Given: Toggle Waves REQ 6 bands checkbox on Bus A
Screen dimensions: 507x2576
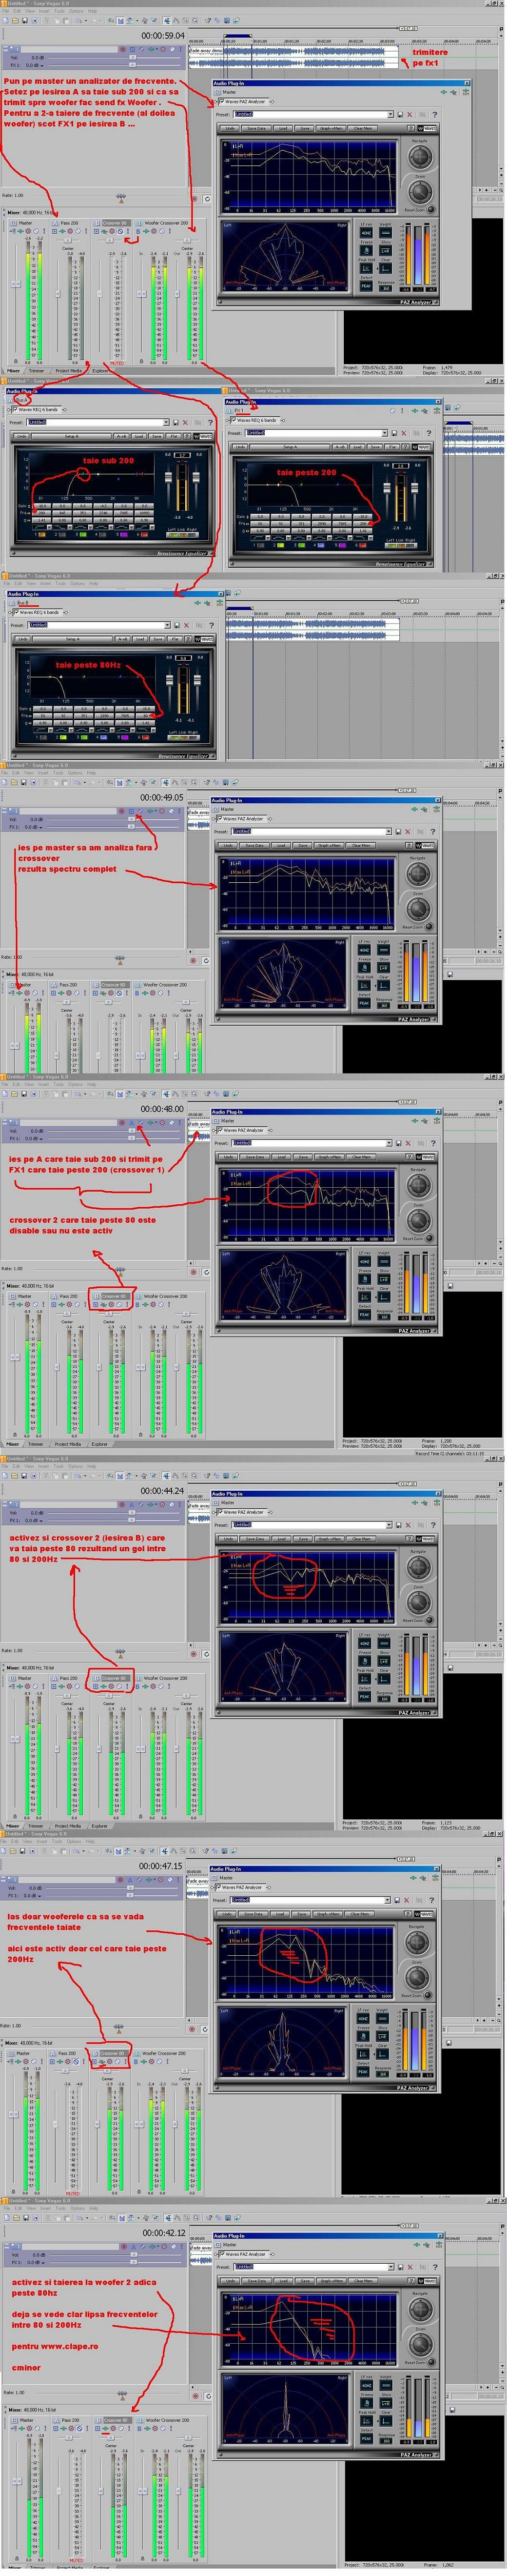Looking at the screenshot, I should coord(14,409).
